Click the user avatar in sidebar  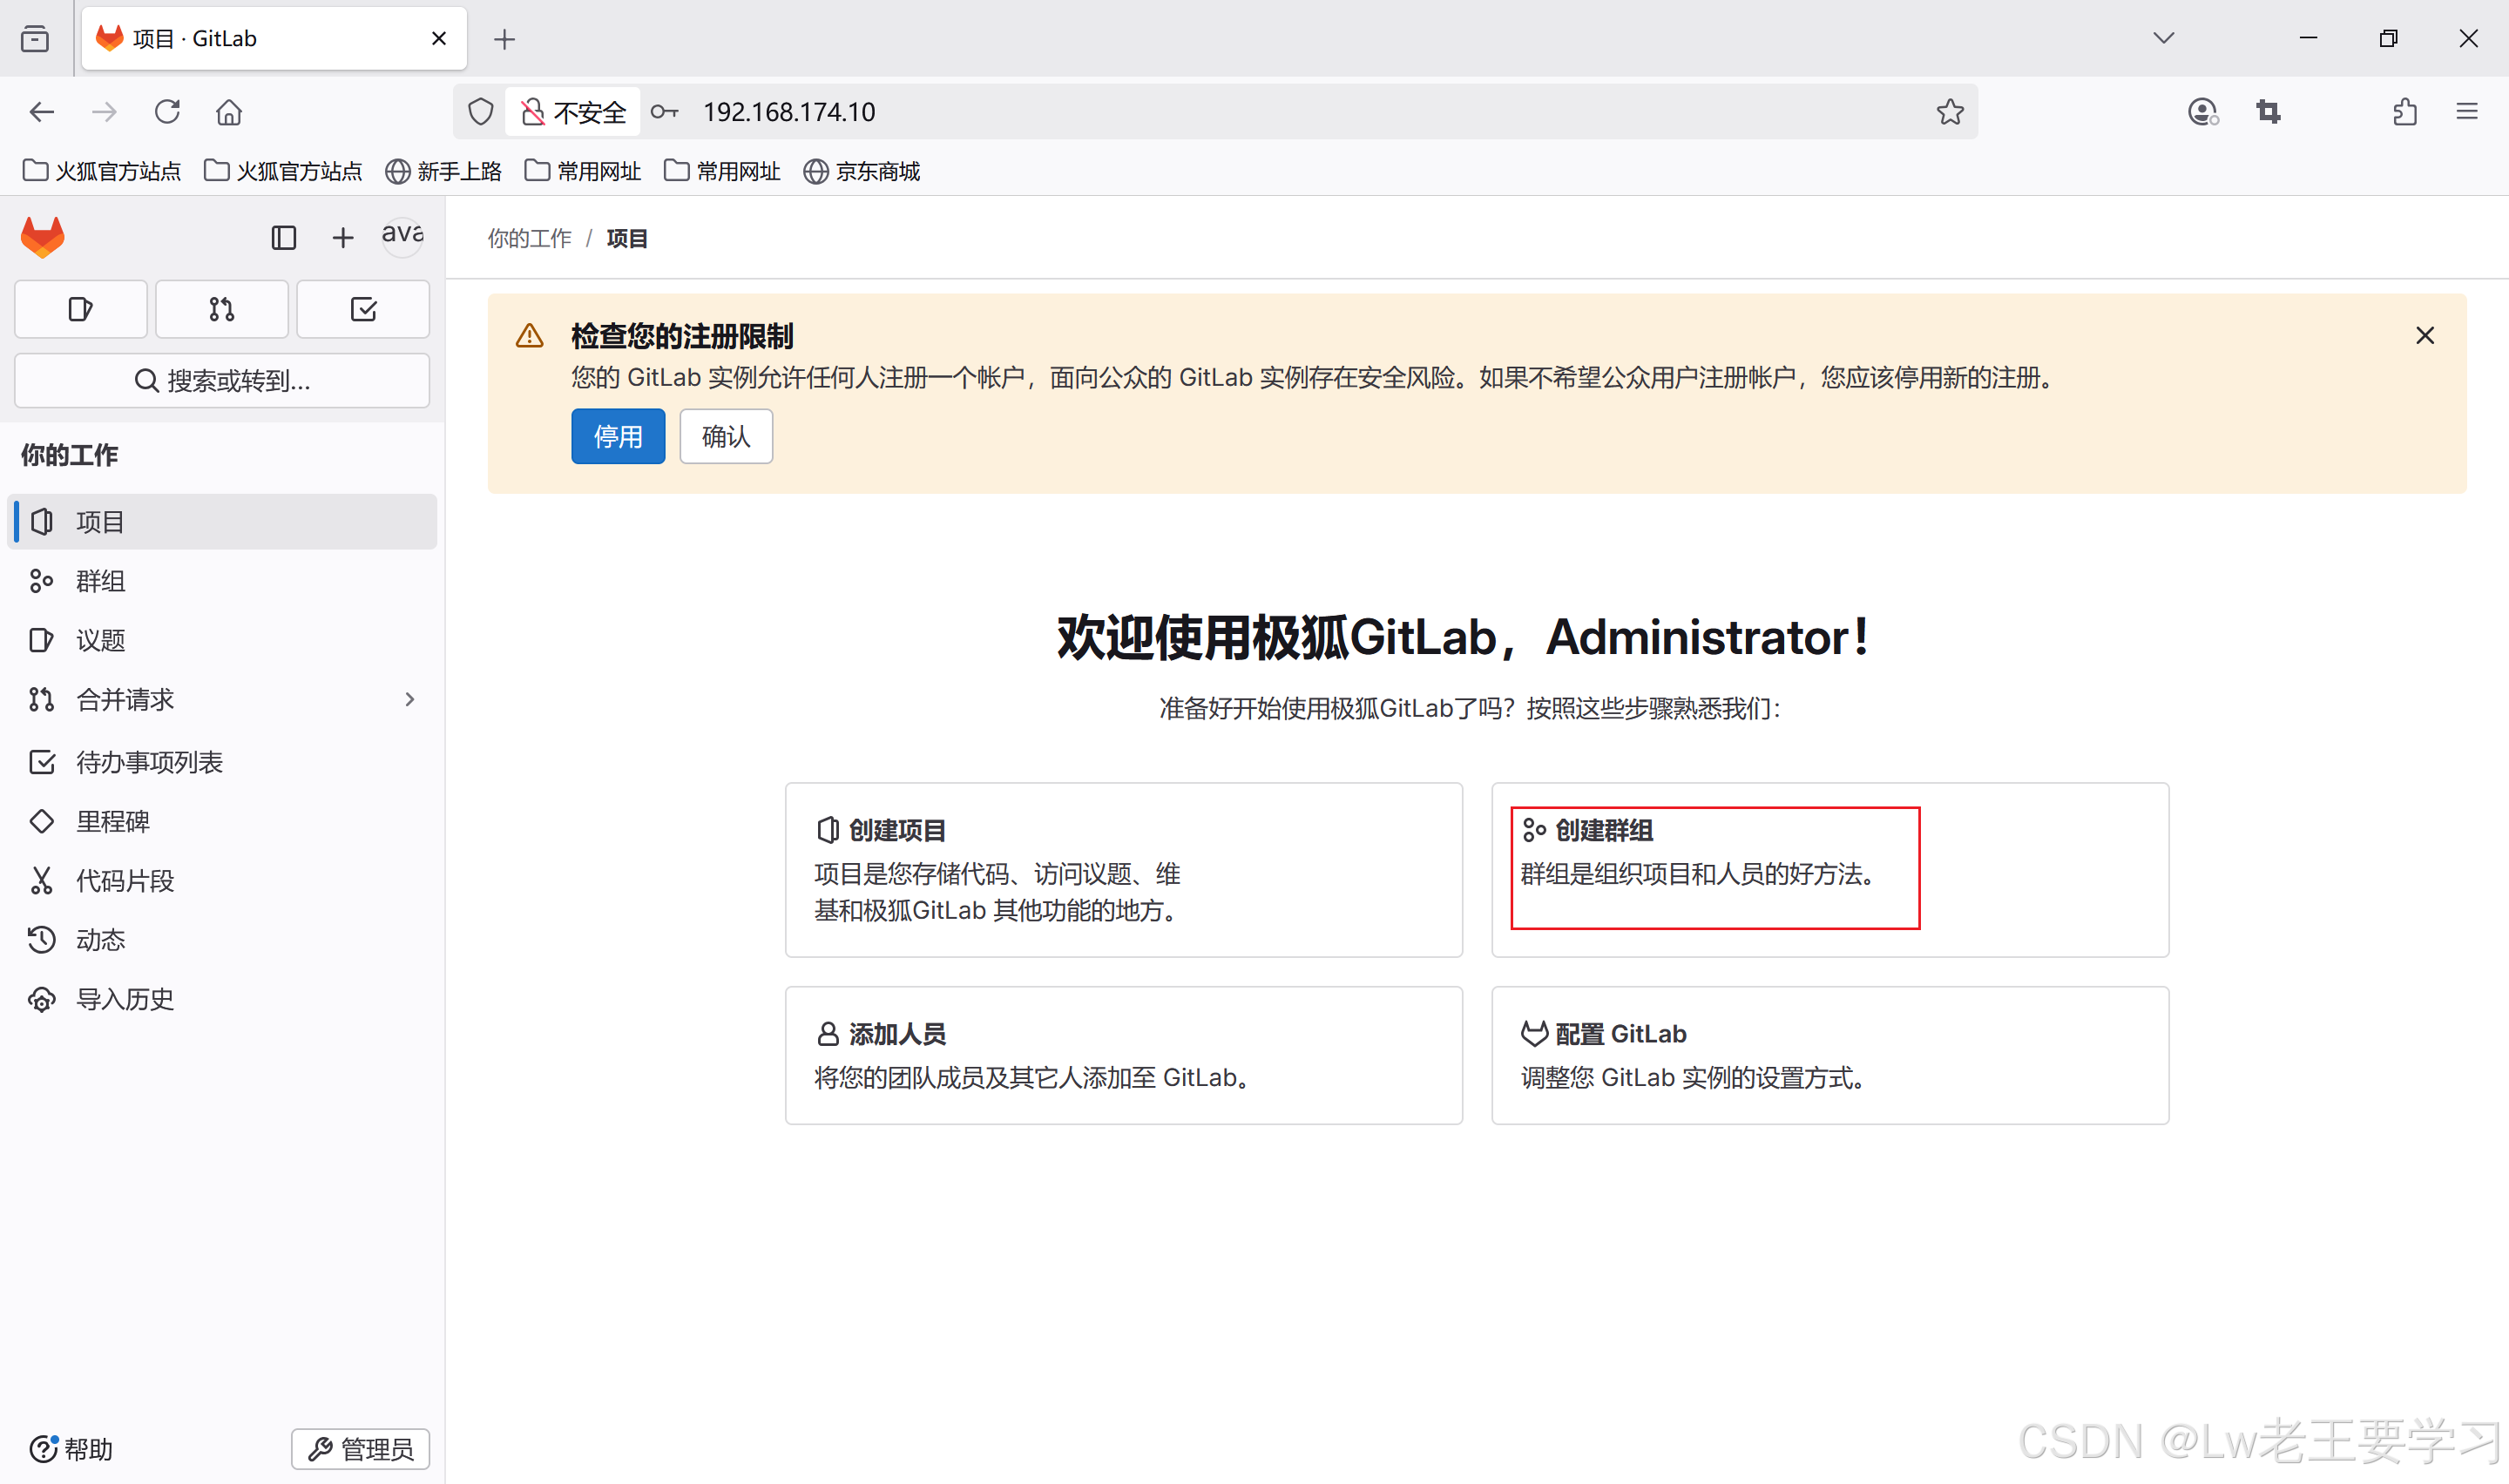402,238
